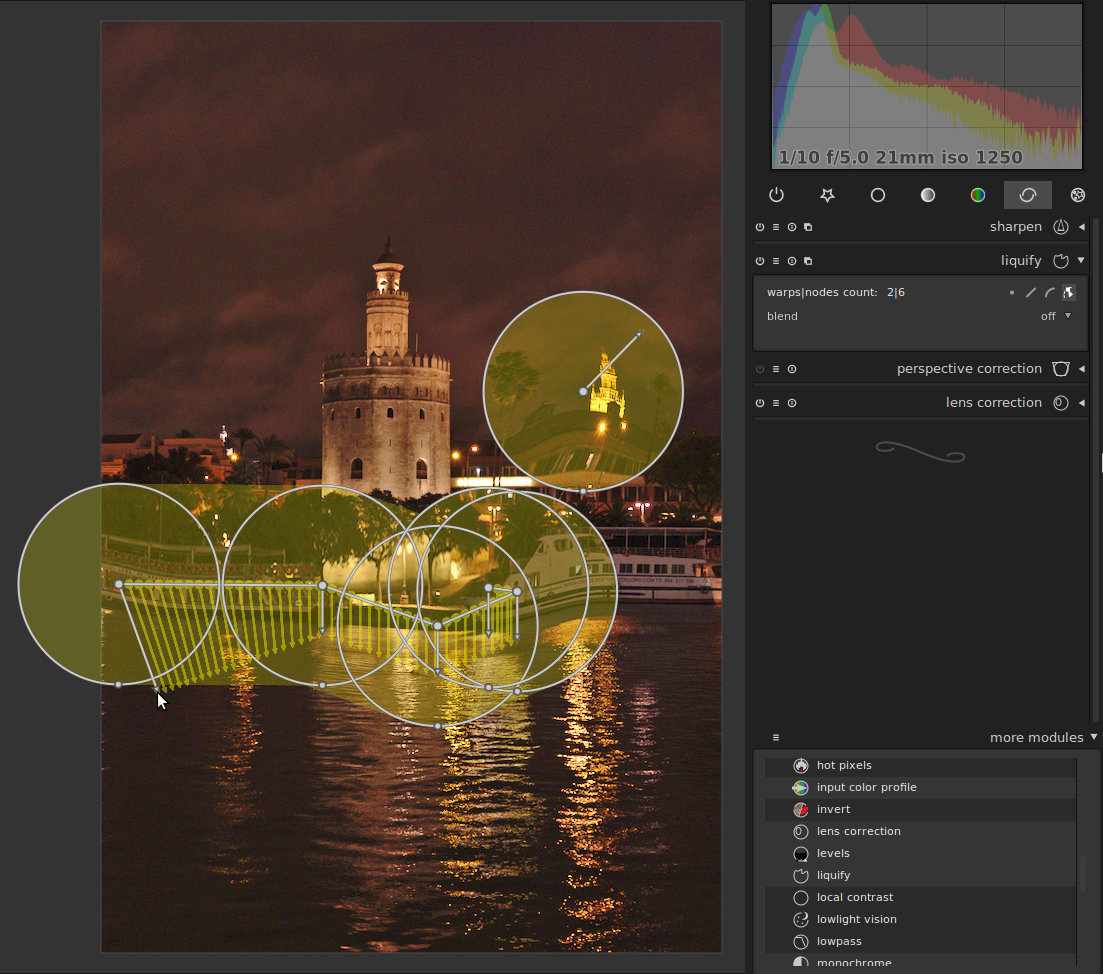Open liquify module presets menu
1103x974 pixels.
776,261
